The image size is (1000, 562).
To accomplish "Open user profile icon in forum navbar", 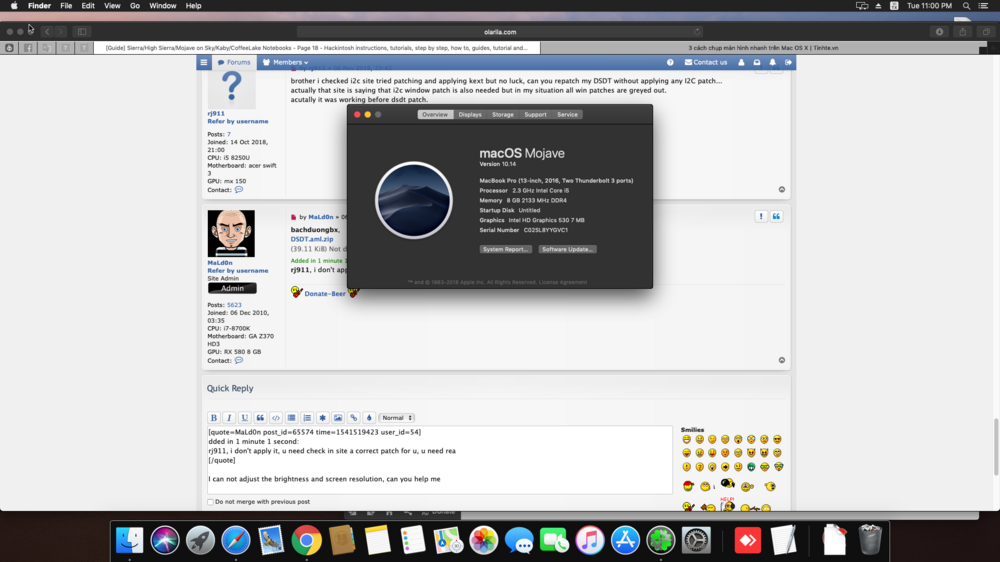I will click(x=741, y=63).
